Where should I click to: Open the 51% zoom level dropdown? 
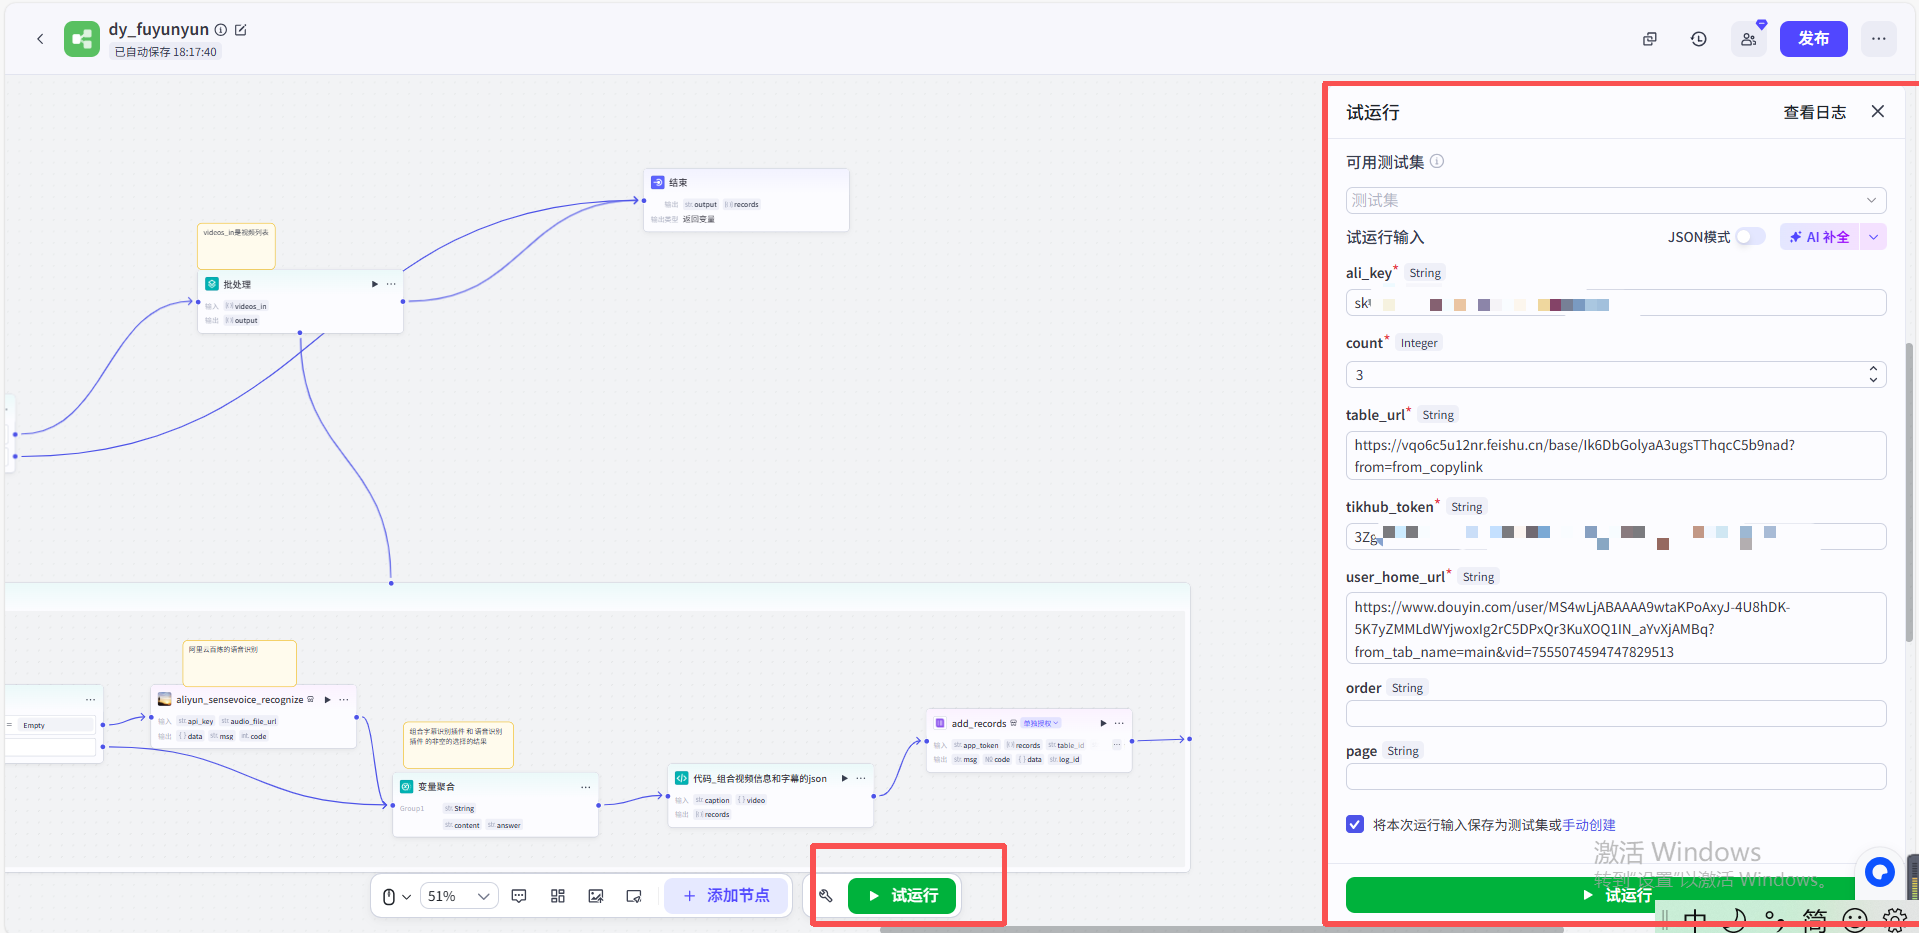point(458,896)
